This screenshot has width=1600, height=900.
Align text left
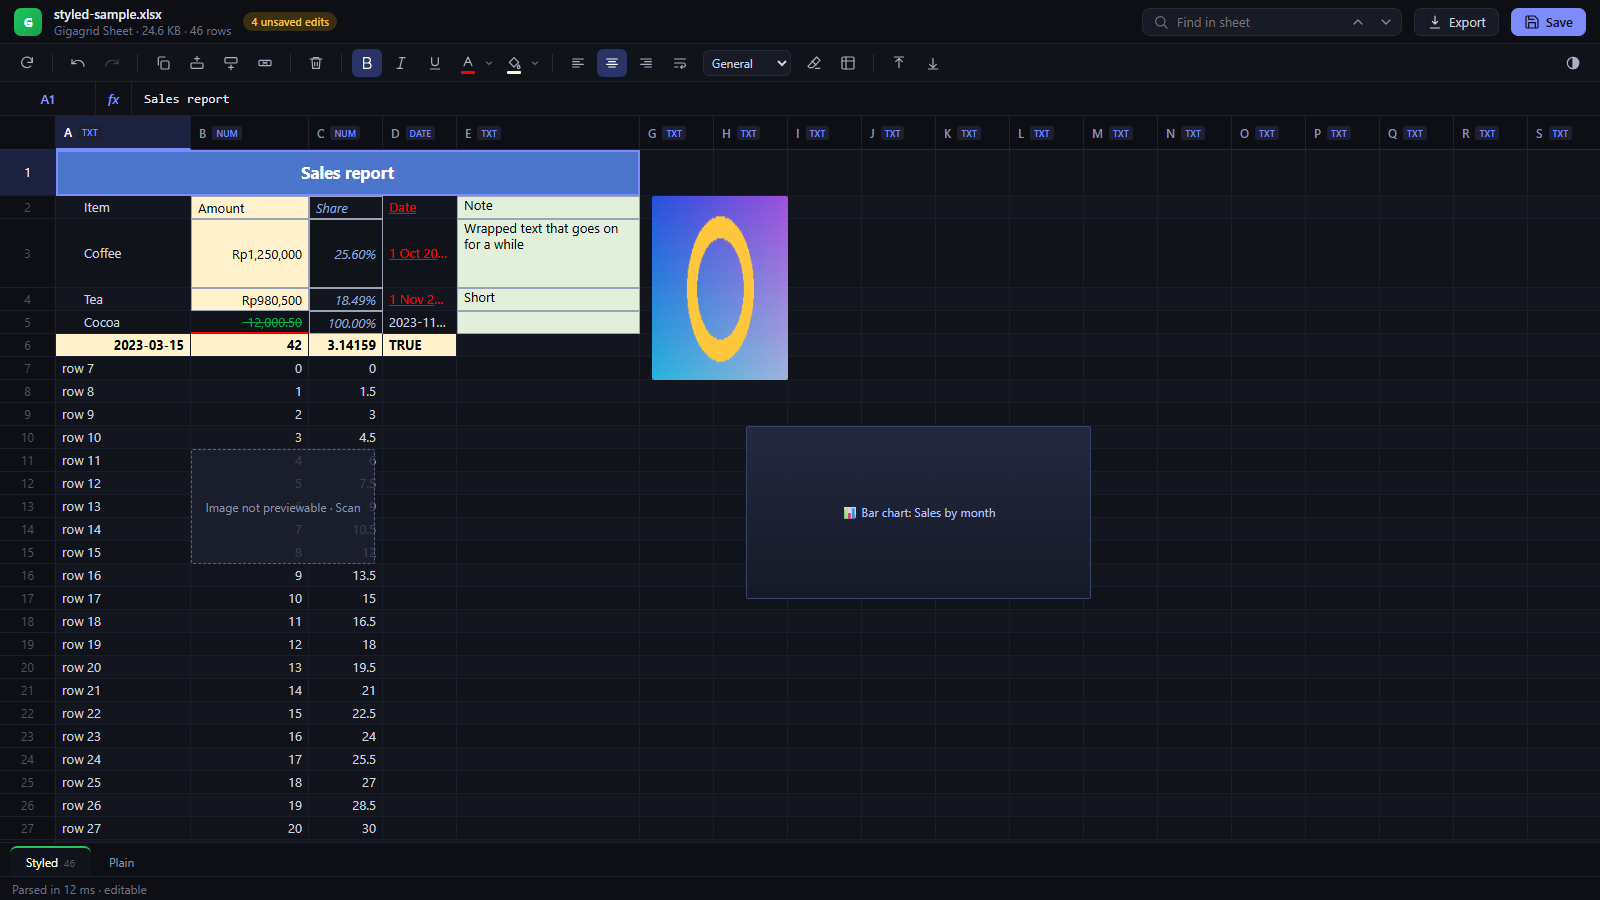pyautogui.click(x=578, y=63)
